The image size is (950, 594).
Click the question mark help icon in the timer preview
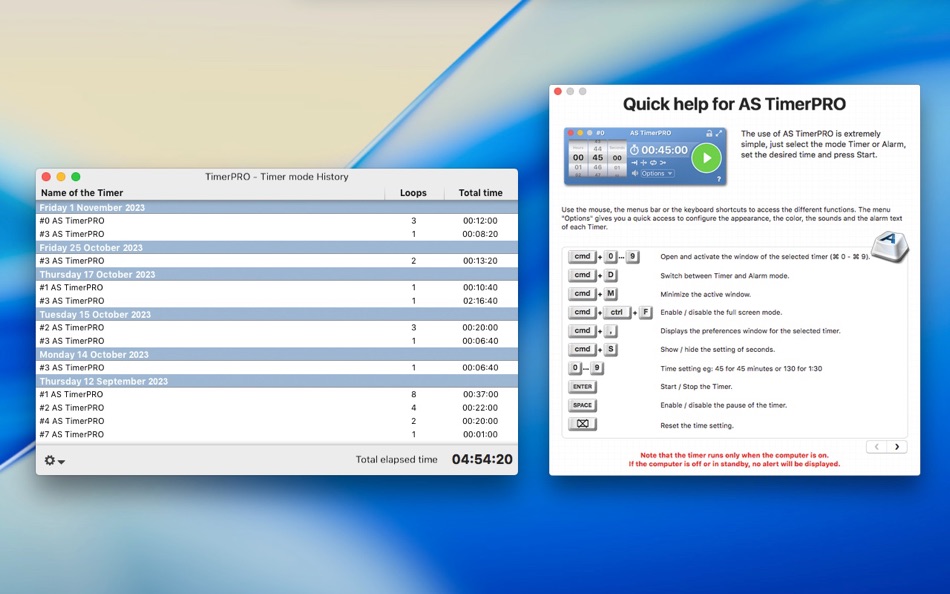[x=719, y=178]
